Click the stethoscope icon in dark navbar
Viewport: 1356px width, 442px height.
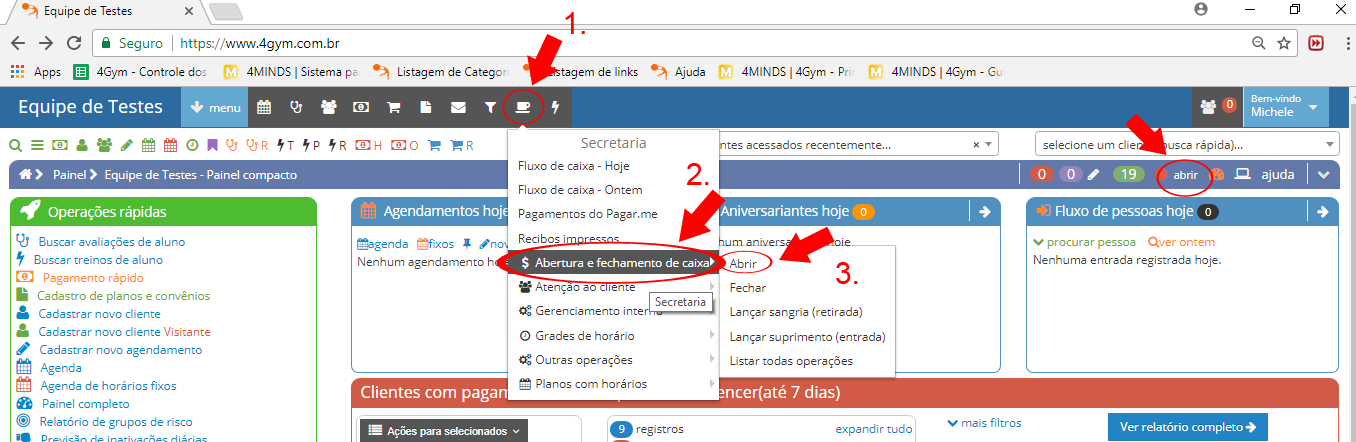tap(296, 107)
